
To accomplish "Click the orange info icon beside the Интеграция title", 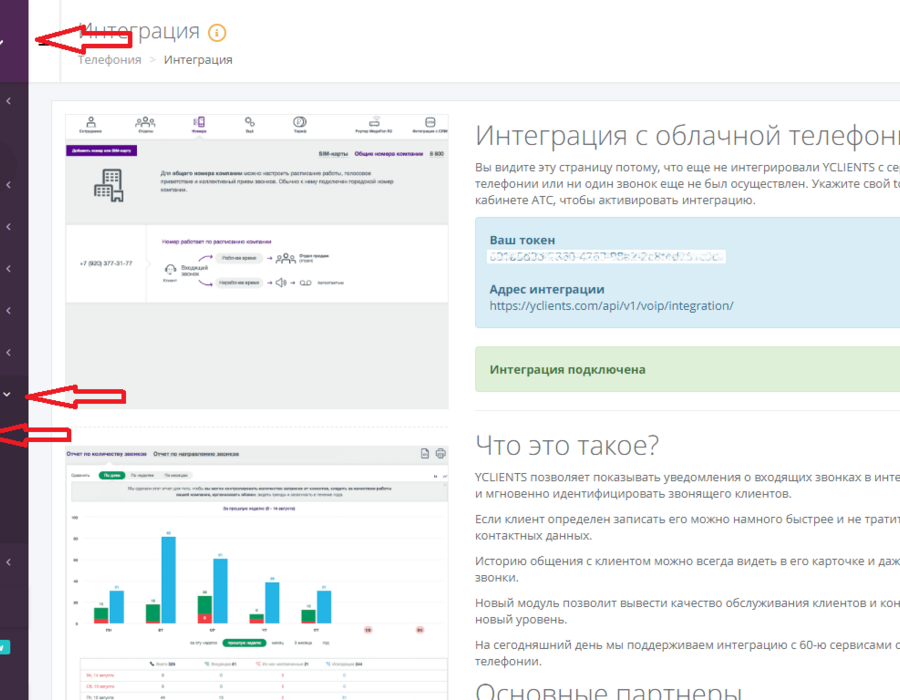I will [x=217, y=33].
